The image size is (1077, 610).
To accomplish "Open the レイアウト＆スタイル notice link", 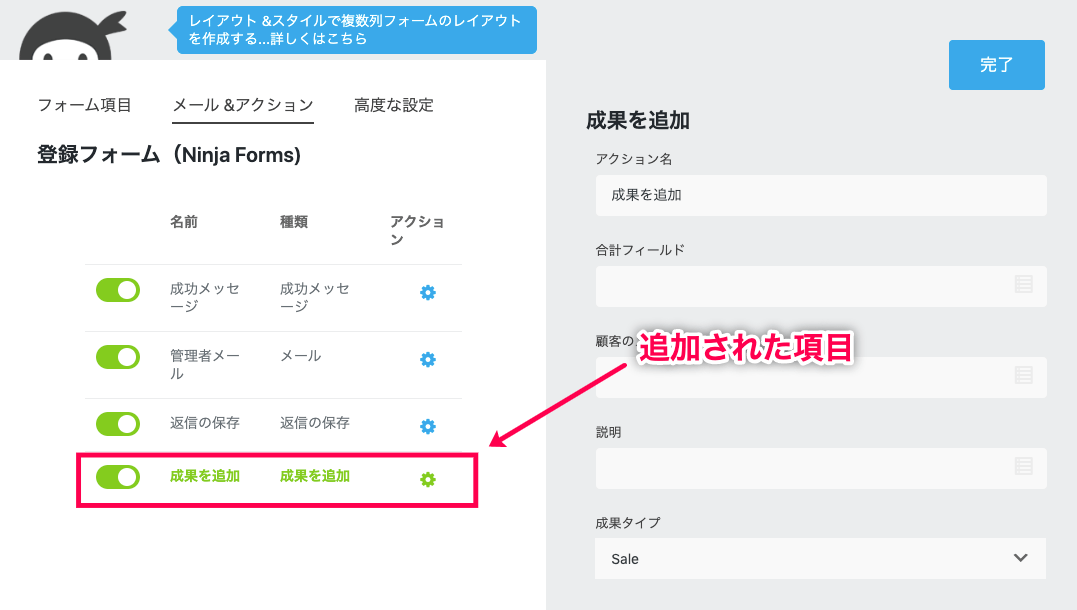I will 356,30.
